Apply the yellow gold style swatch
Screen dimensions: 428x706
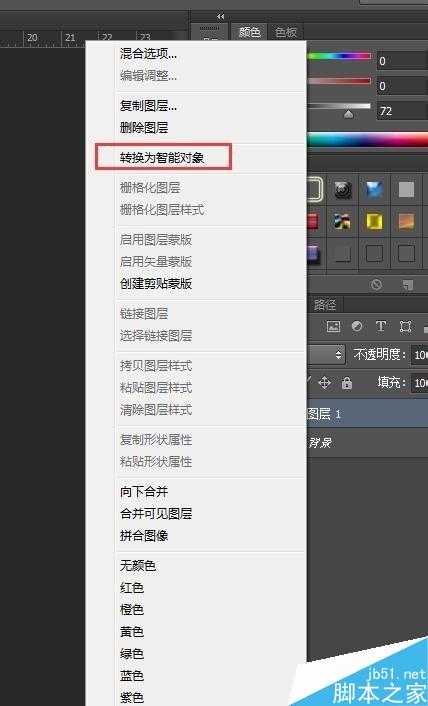click(x=374, y=221)
